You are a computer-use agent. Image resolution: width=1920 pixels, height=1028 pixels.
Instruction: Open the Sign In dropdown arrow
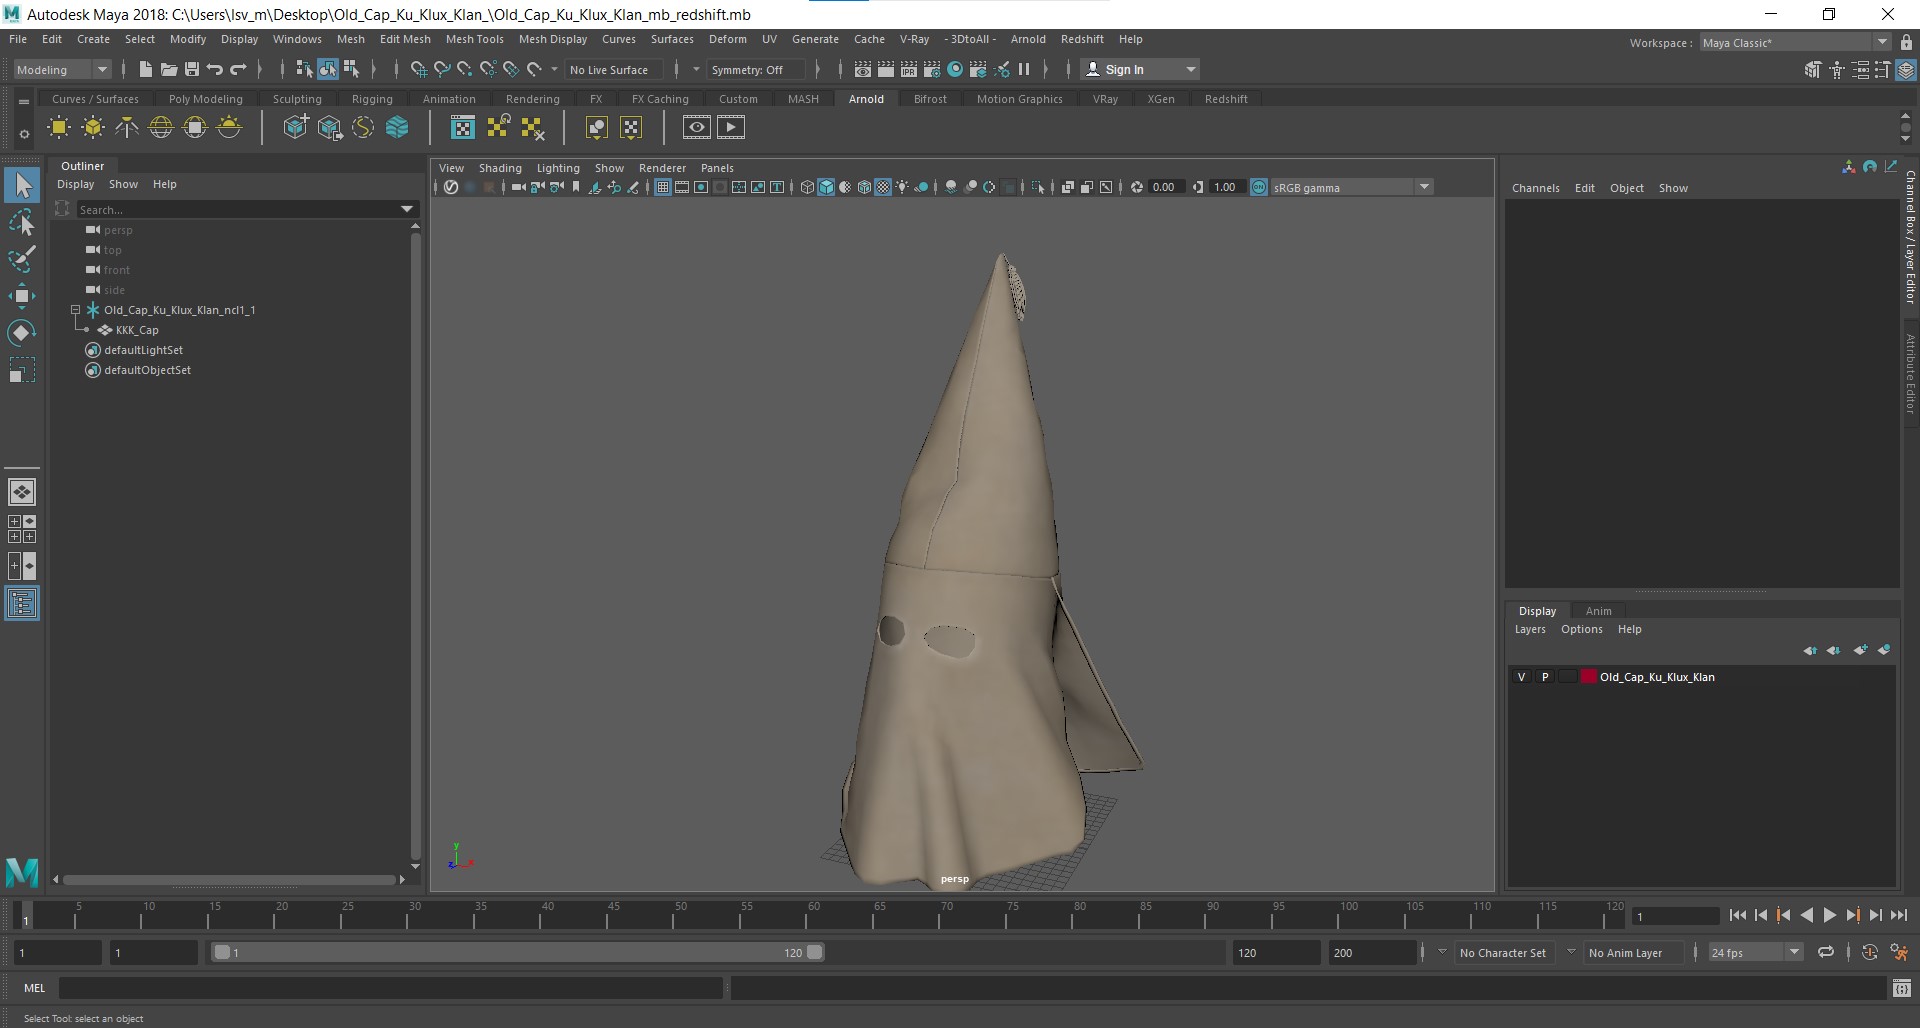[1190, 69]
